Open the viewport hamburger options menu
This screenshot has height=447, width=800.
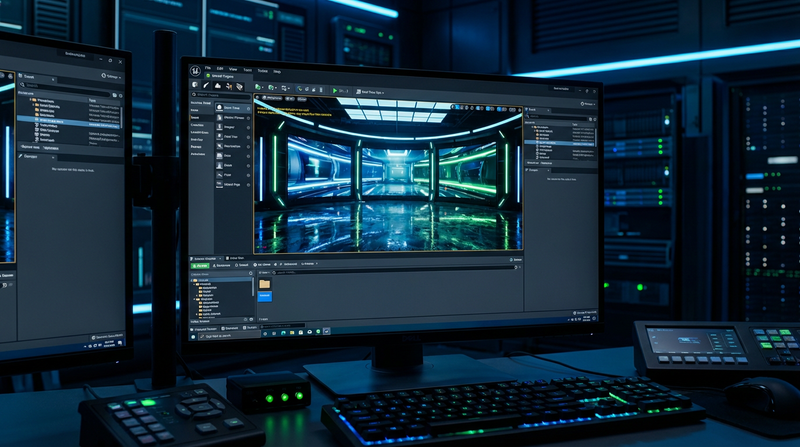pos(257,97)
